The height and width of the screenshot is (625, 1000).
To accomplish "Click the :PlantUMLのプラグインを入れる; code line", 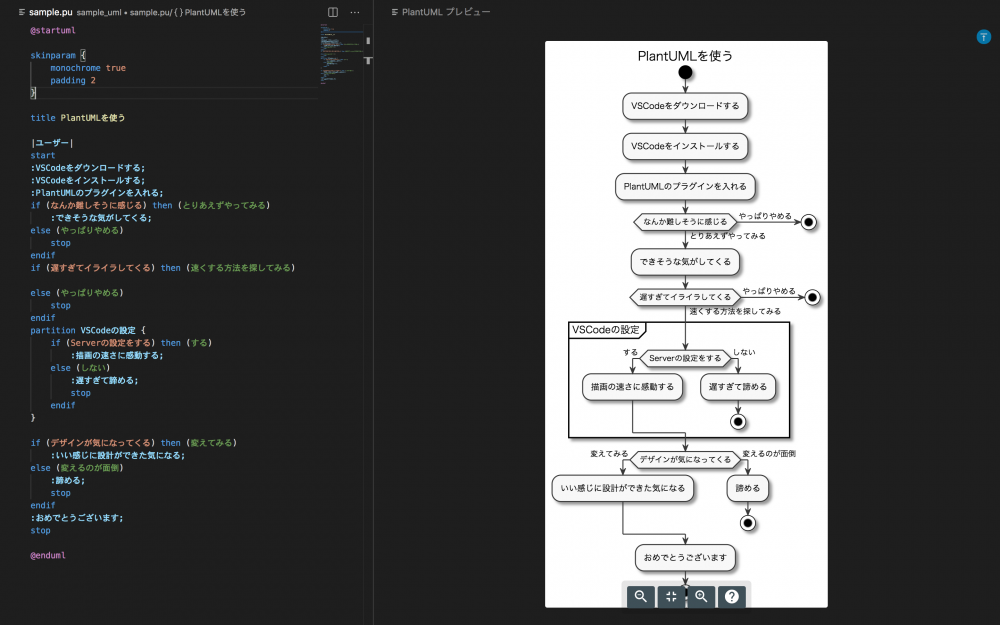I will tap(96, 193).
